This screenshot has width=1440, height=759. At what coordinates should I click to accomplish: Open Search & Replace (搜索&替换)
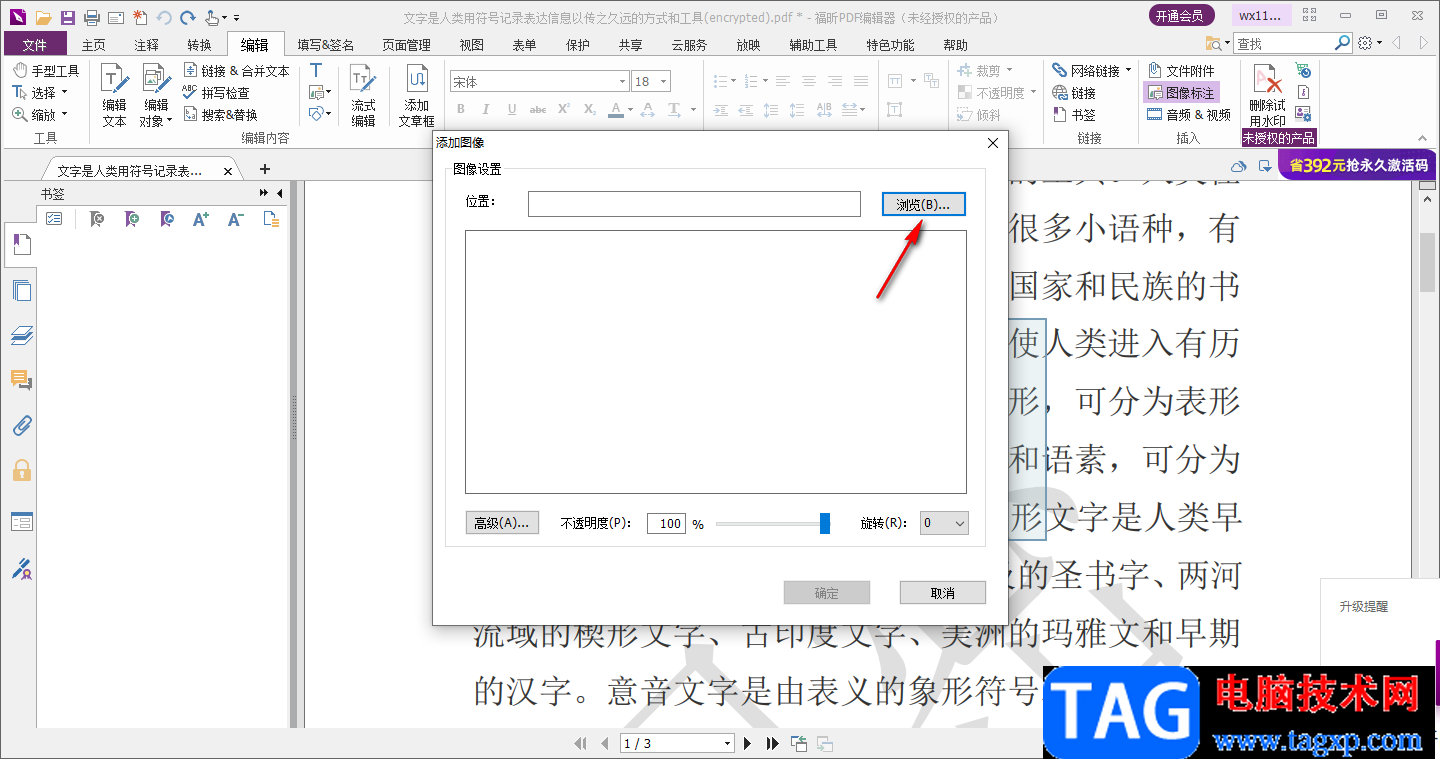(x=220, y=115)
